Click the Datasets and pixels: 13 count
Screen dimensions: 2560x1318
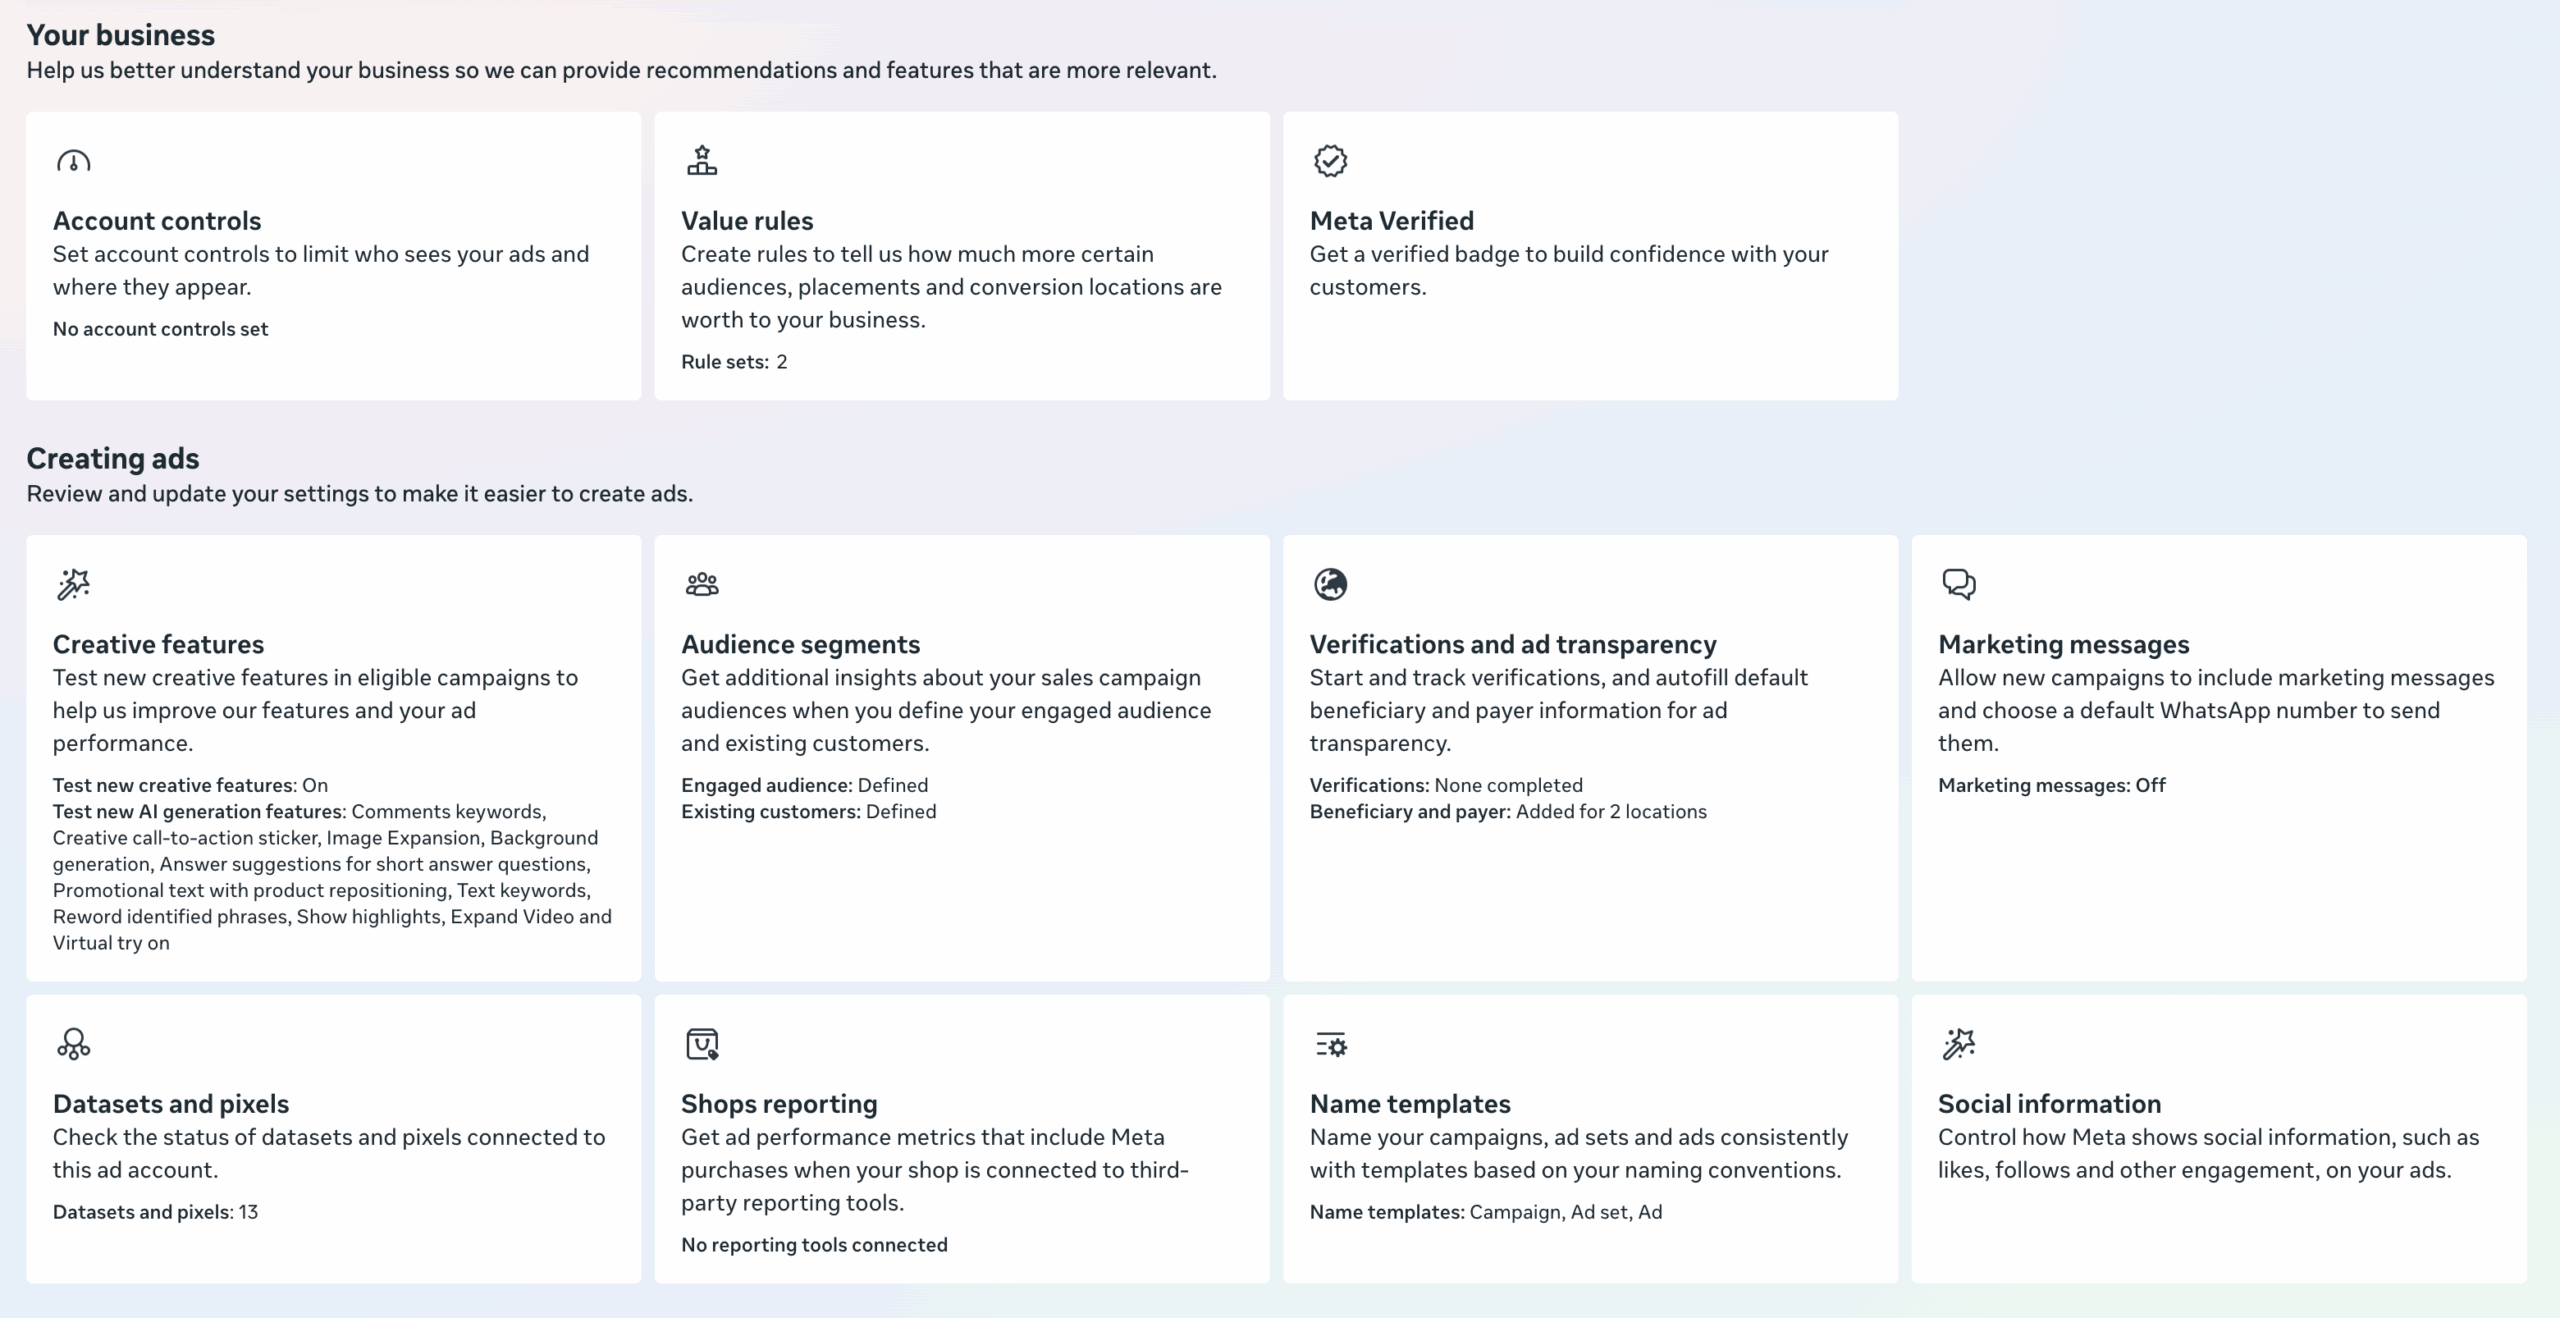pos(155,1212)
